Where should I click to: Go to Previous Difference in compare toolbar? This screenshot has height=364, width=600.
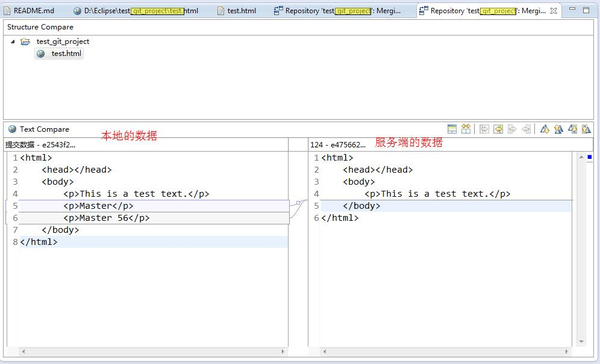558,129
